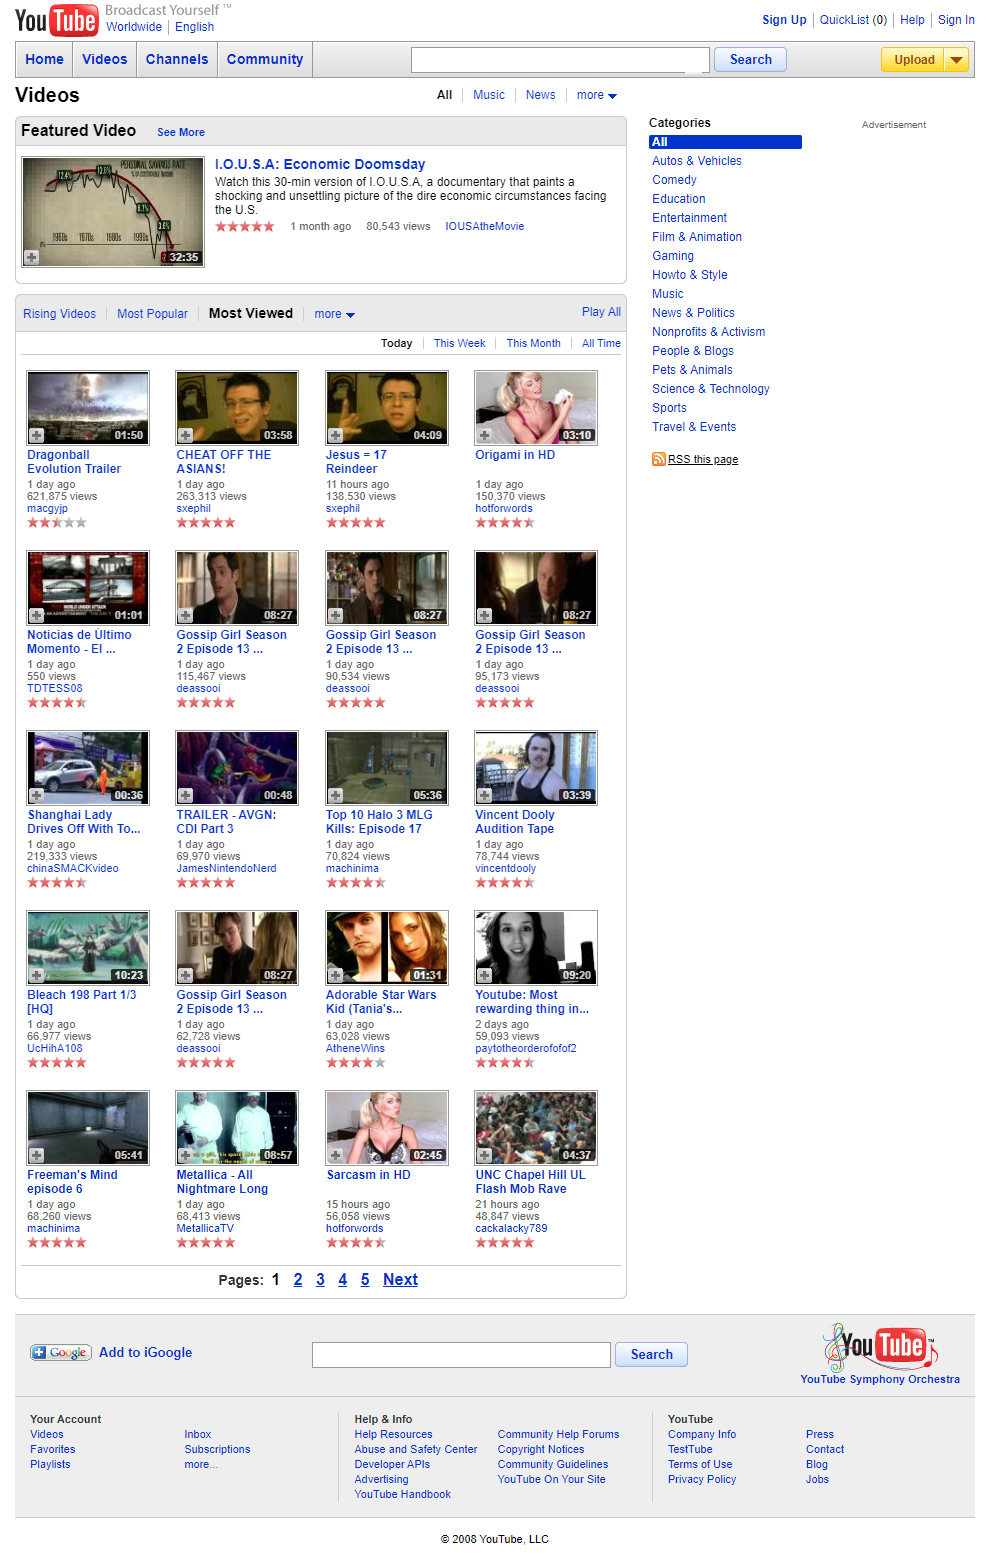Go to the Home tab
990x1560 pixels.
(x=44, y=60)
